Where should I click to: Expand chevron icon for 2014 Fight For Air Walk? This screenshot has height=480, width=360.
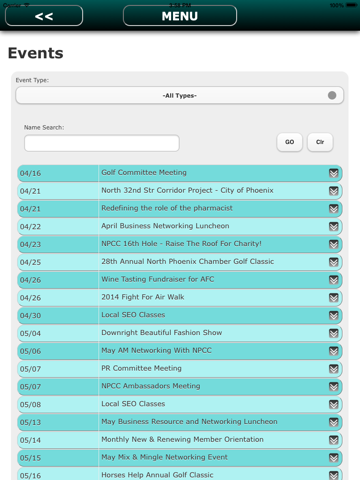(x=333, y=298)
